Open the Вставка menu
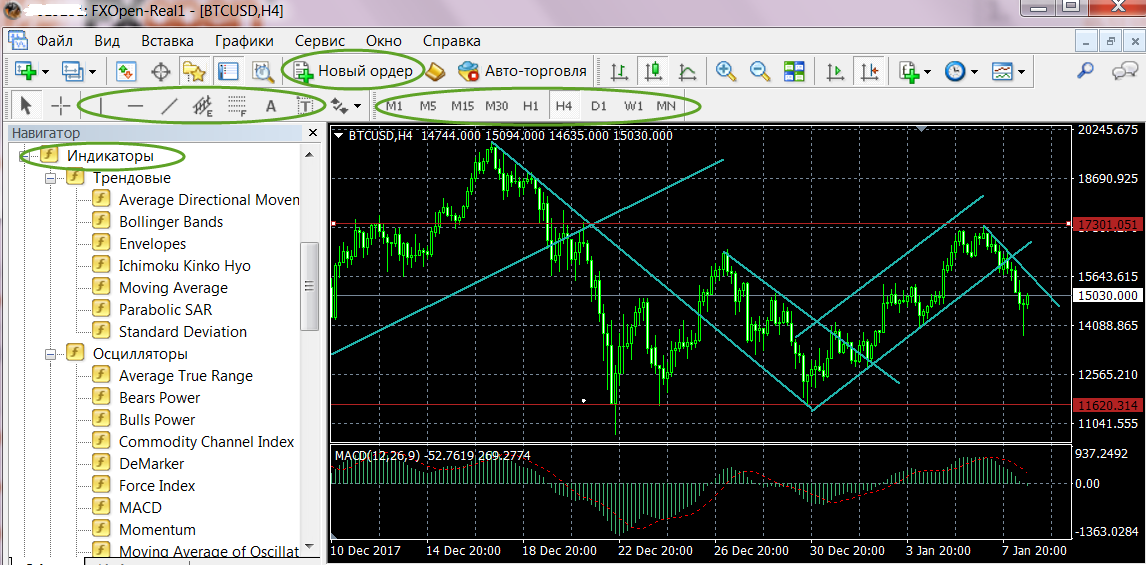The width and height of the screenshot is (1146, 565). pos(167,40)
